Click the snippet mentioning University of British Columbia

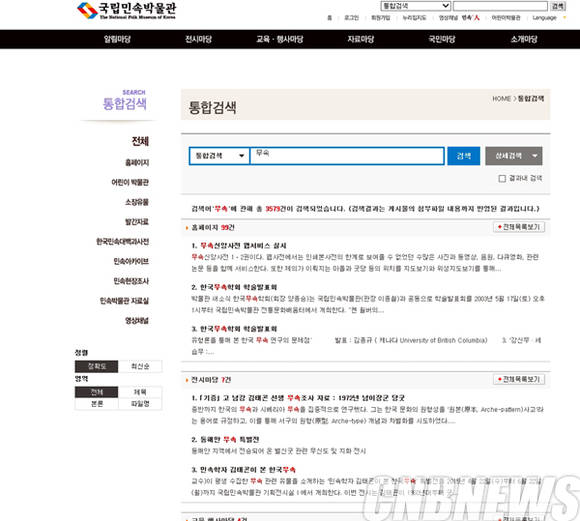pos(366,346)
